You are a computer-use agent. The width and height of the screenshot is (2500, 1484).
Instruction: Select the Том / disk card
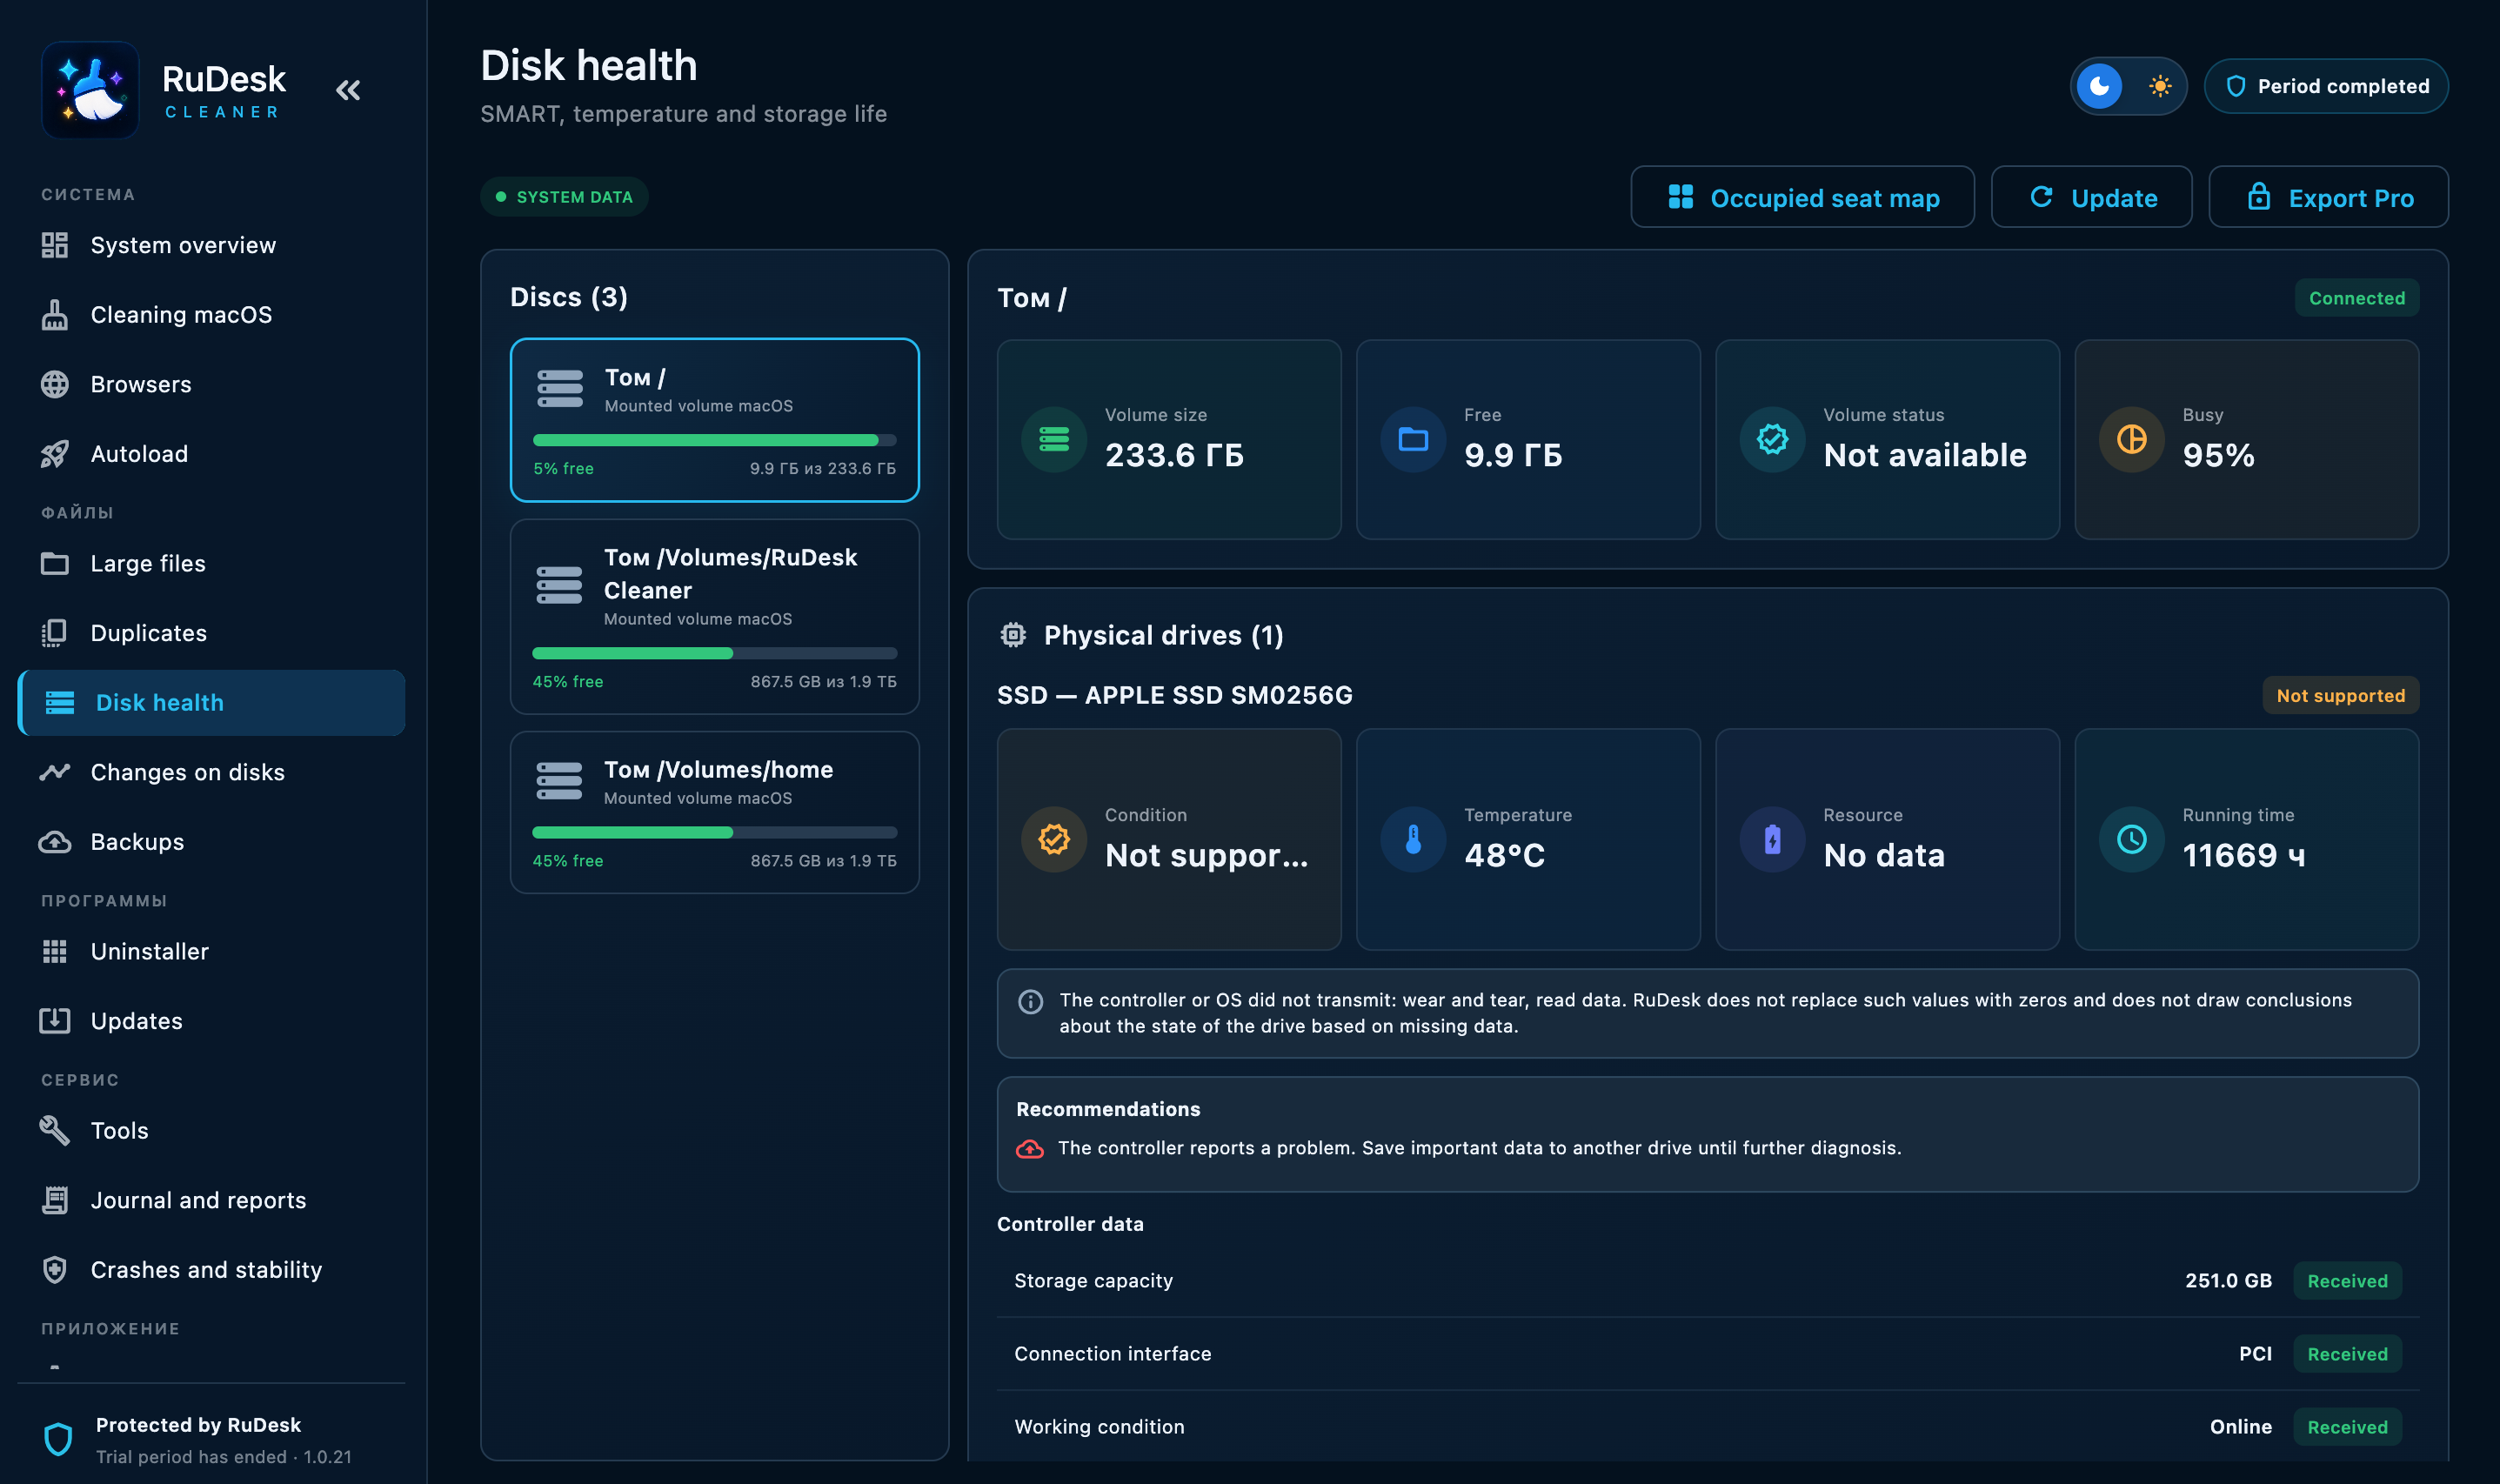tap(714, 420)
